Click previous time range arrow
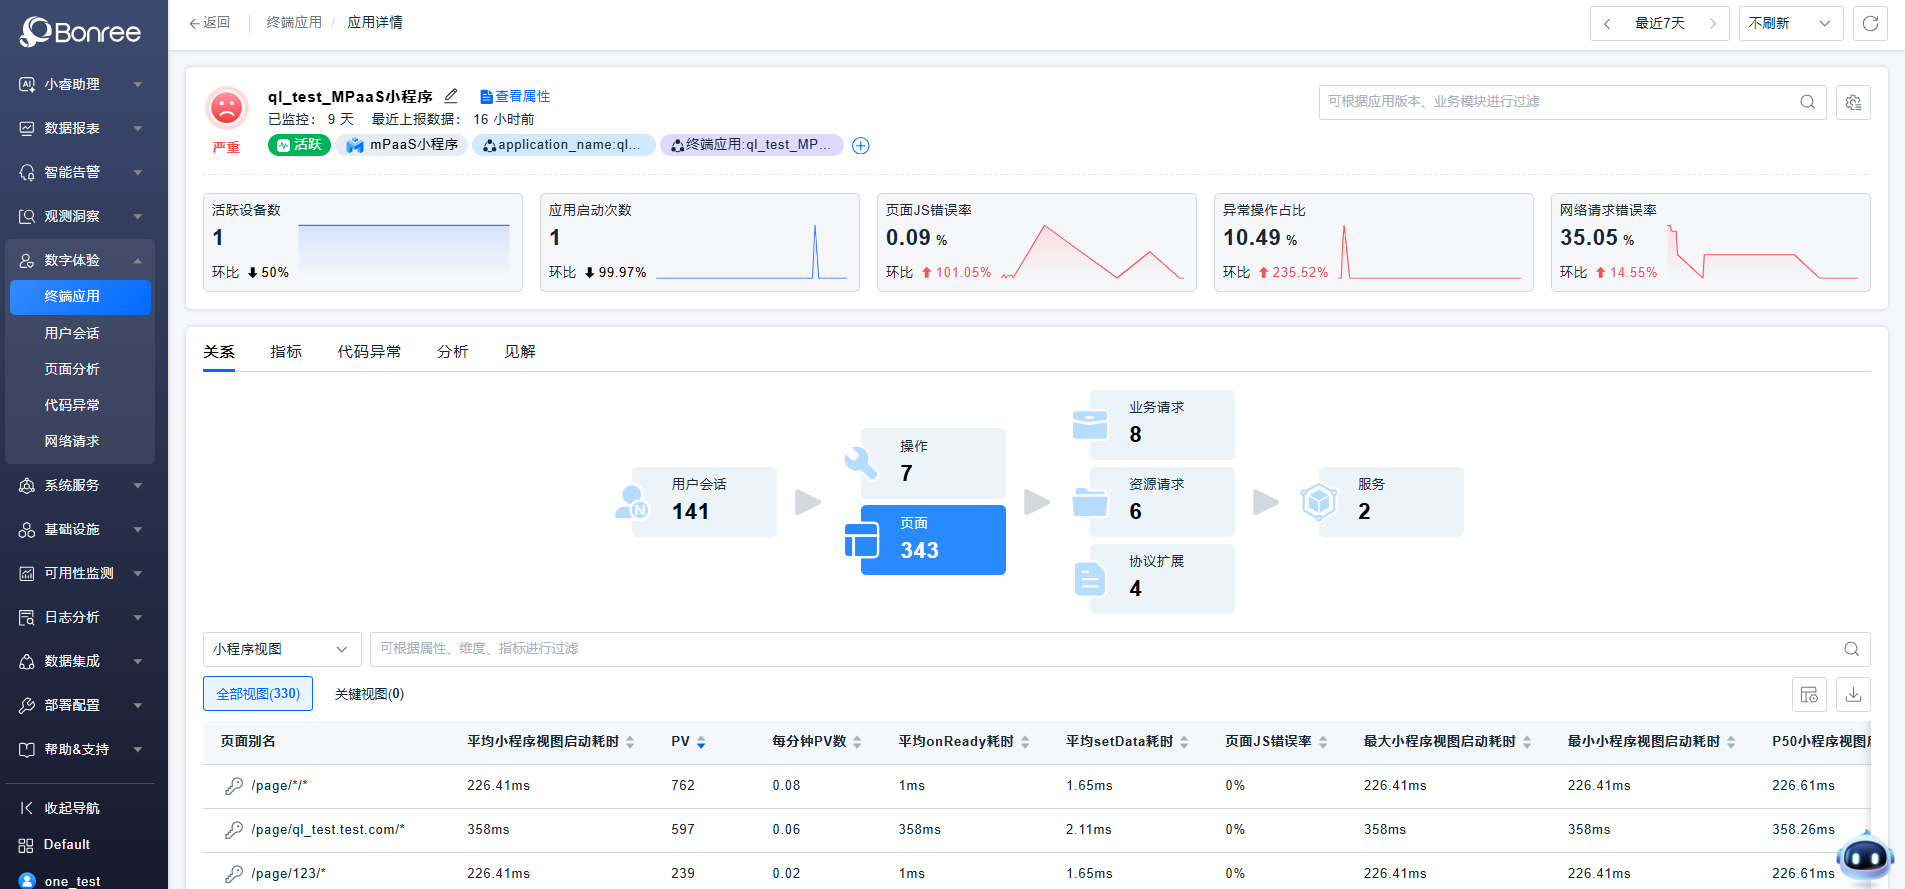Viewport: 1905px width, 889px height. 1607,23
